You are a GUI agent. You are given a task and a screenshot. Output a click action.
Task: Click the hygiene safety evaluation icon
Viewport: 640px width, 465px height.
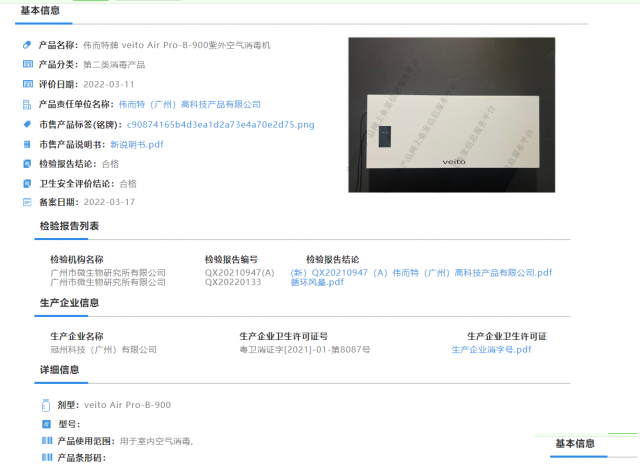[28, 183]
